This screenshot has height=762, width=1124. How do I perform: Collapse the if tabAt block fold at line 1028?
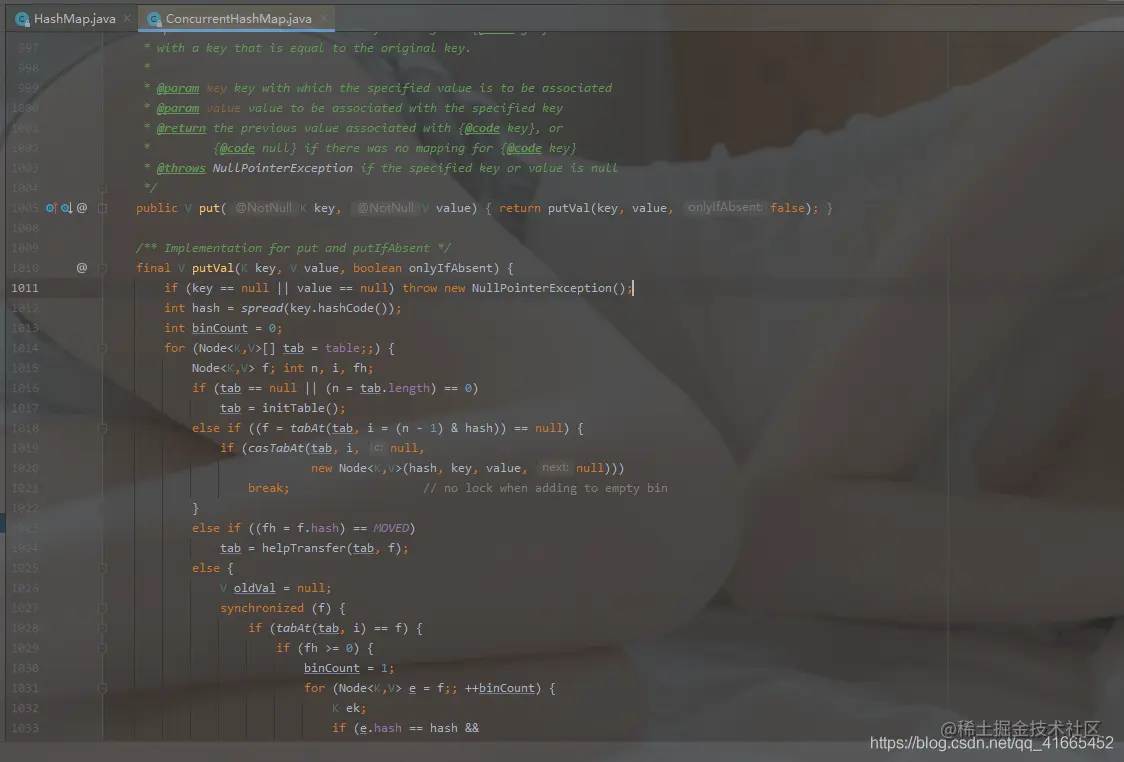(x=103, y=628)
